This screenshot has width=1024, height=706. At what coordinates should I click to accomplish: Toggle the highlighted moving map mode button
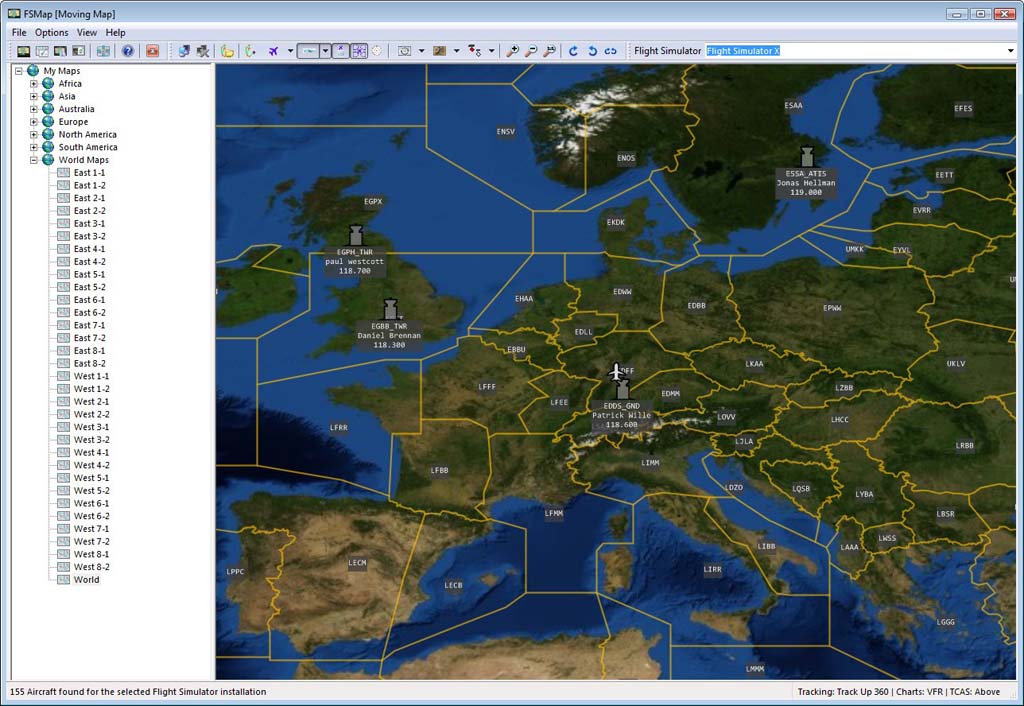point(309,51)
